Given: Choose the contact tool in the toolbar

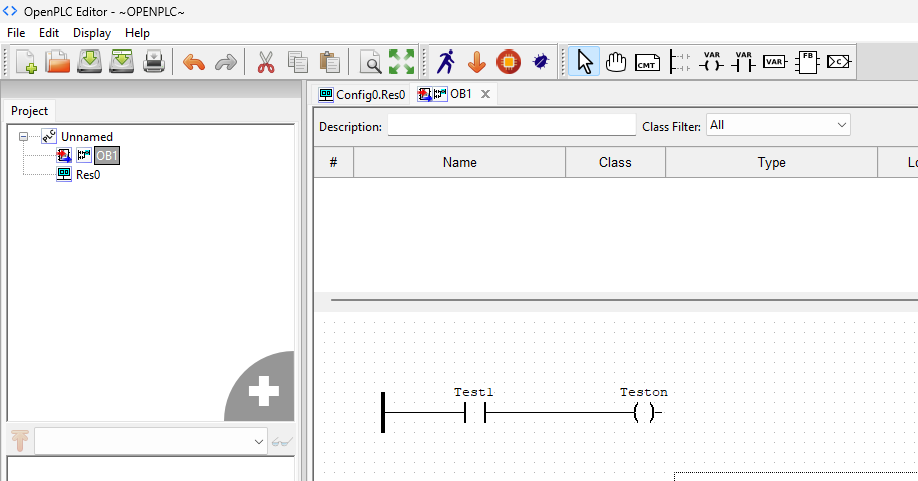Looking at the screenshot, I should point(743,62).
